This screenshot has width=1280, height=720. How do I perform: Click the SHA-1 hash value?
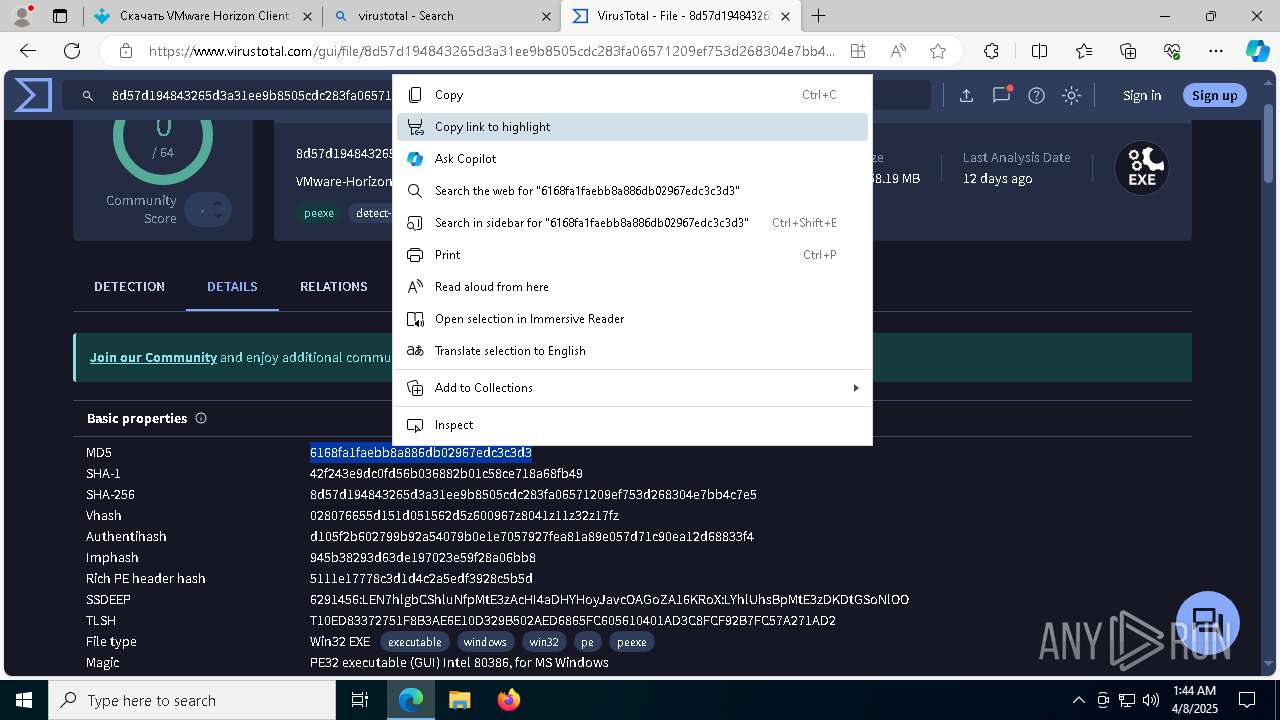pyautogui.click(x=446, y=474)
